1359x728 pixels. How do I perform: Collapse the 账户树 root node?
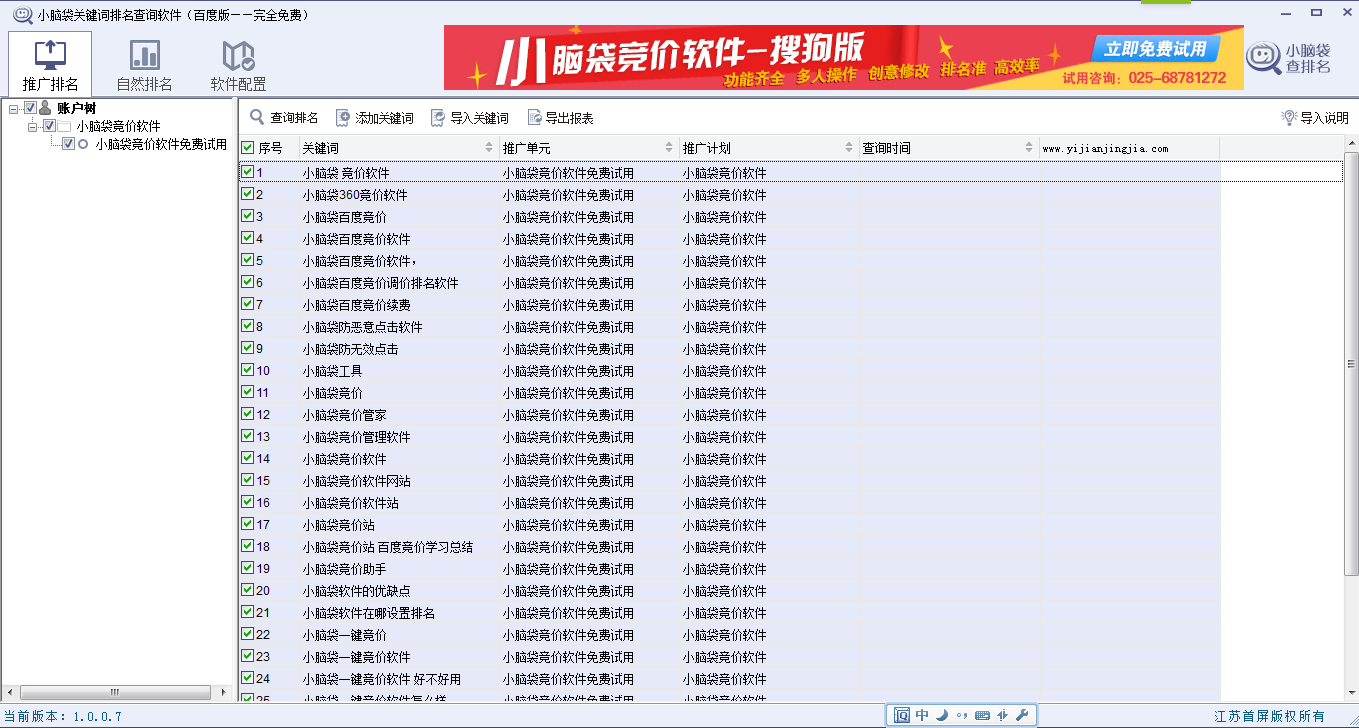[x=13, y=108]
